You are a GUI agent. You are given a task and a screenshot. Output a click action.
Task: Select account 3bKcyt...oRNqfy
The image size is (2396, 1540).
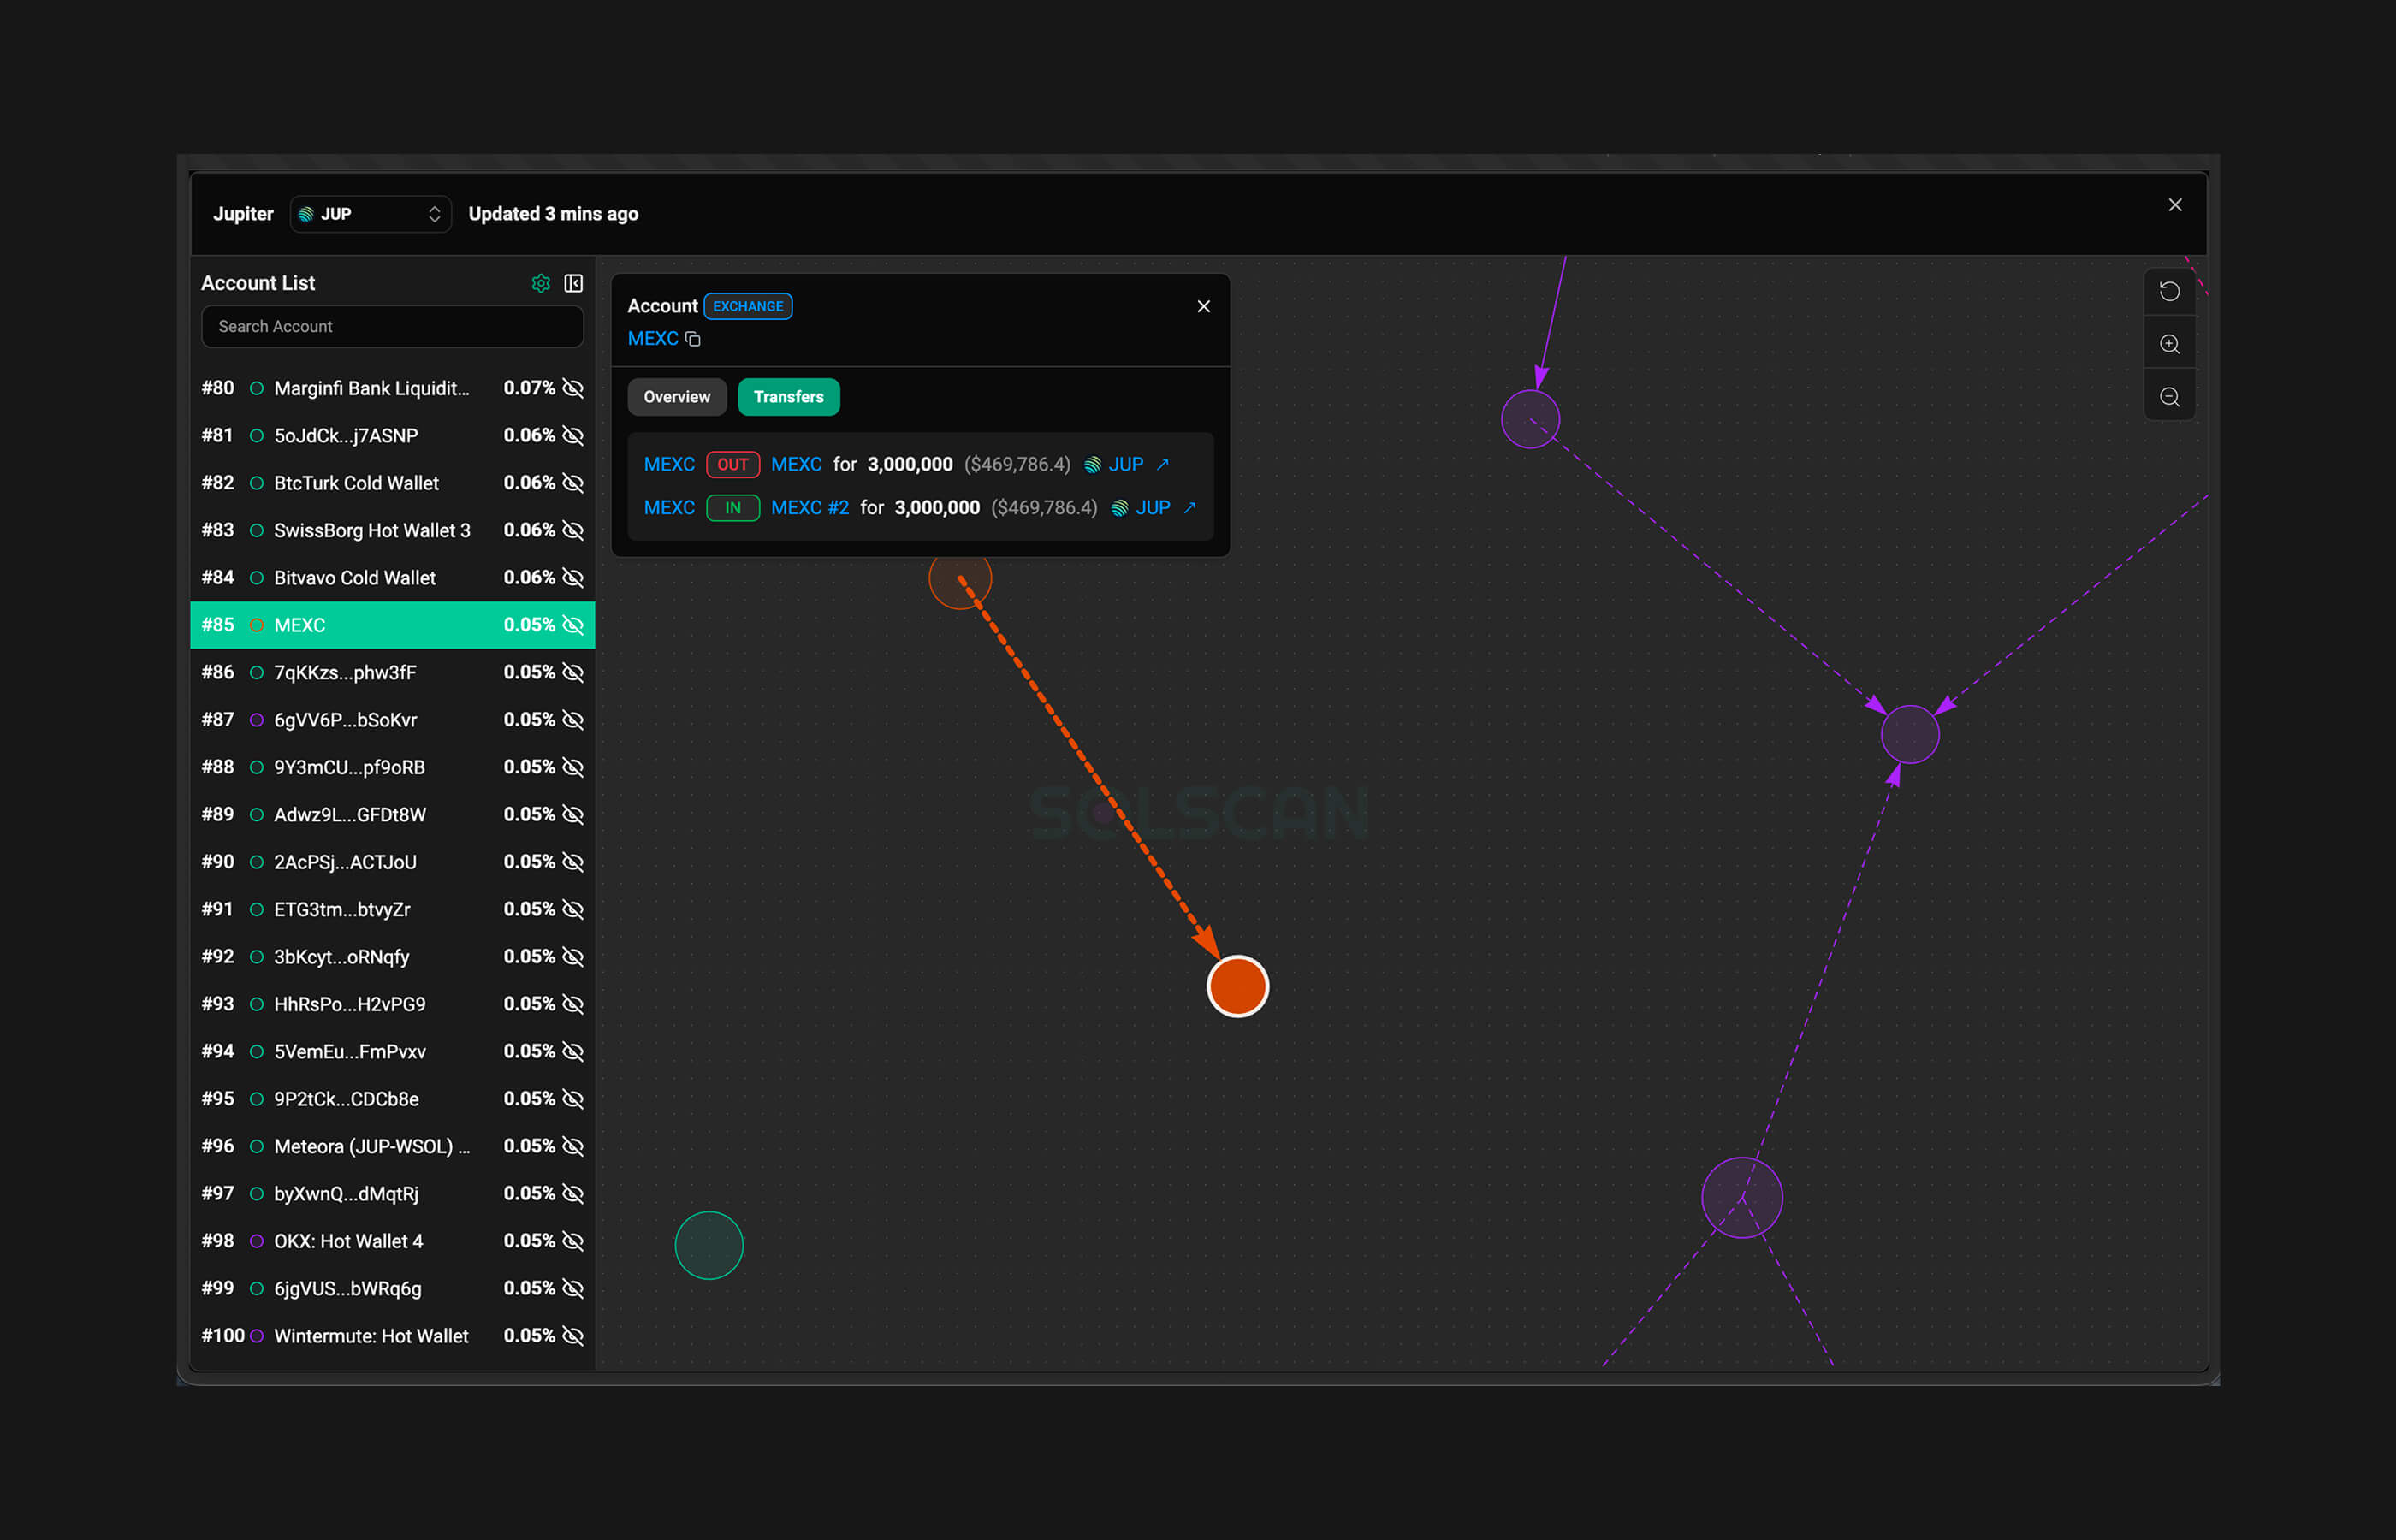point(392,956)
